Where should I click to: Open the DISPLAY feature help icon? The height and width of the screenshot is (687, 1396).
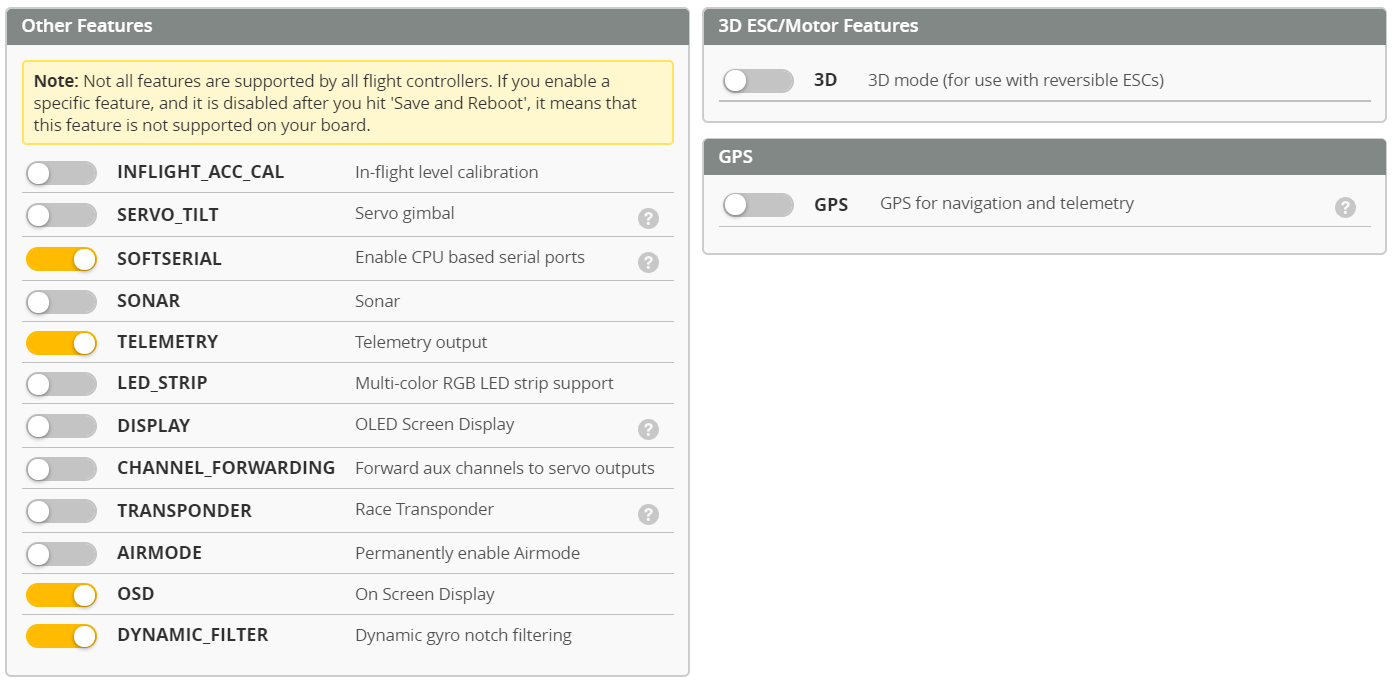coord(648,429)
